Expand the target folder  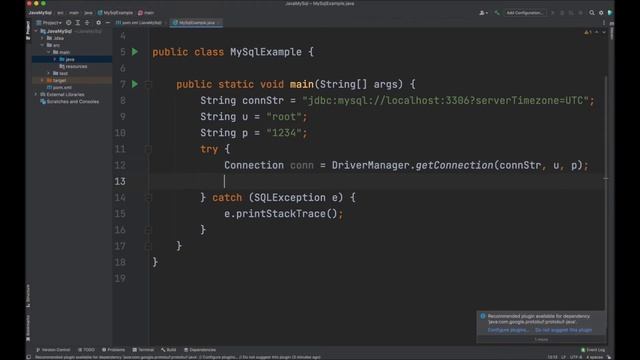click(x=42, y=80)
